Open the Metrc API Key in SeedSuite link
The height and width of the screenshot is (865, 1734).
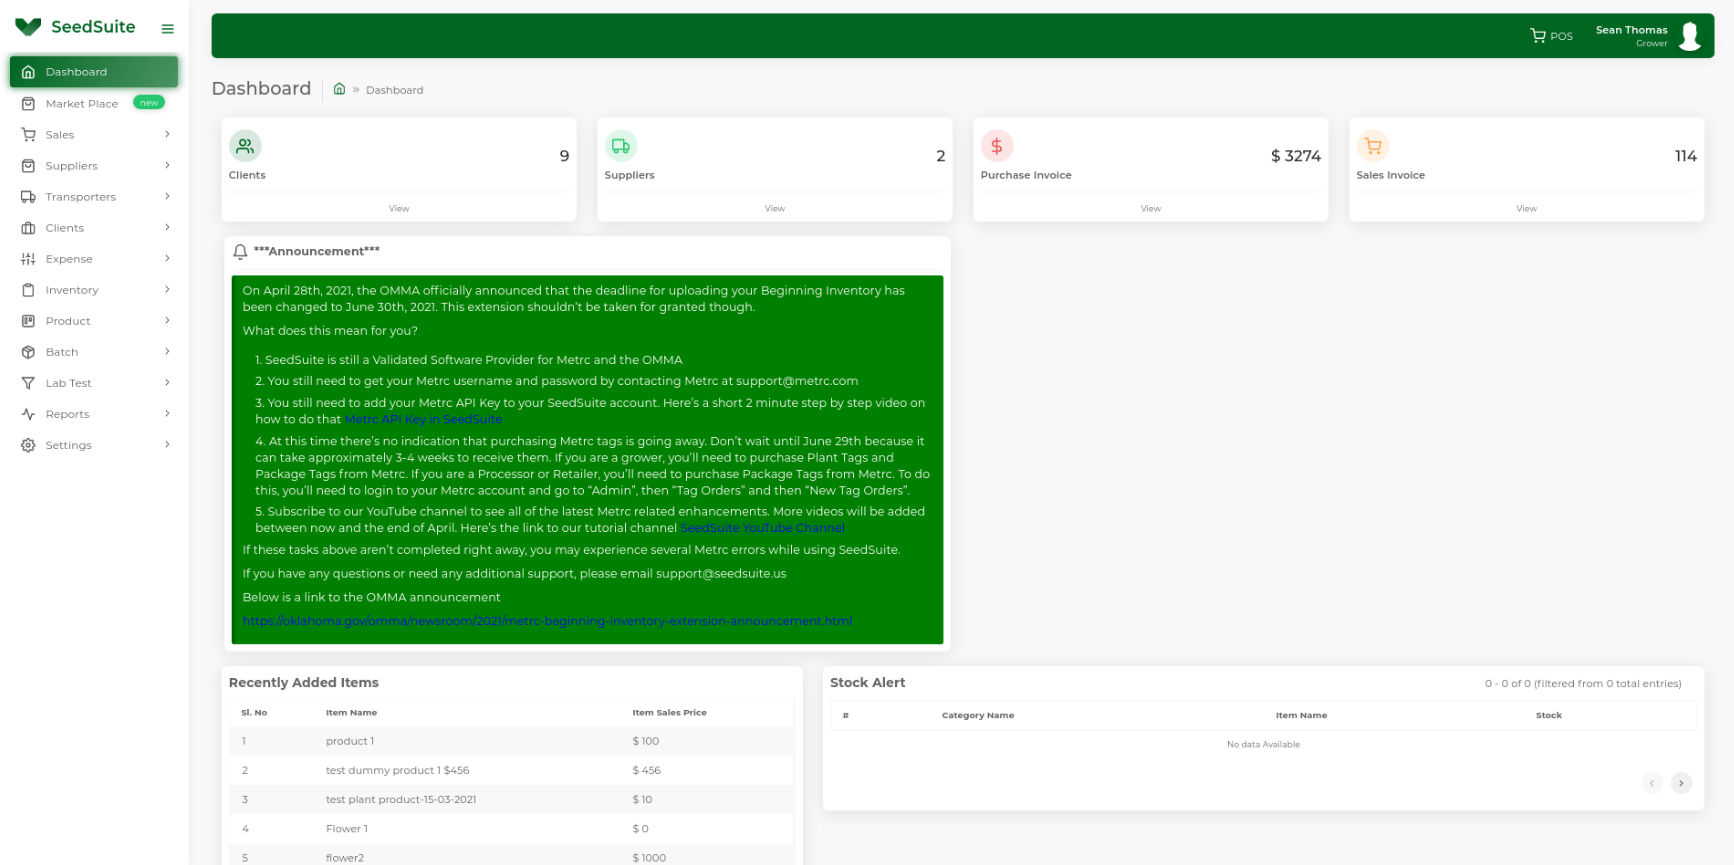(x=424, y=419)
